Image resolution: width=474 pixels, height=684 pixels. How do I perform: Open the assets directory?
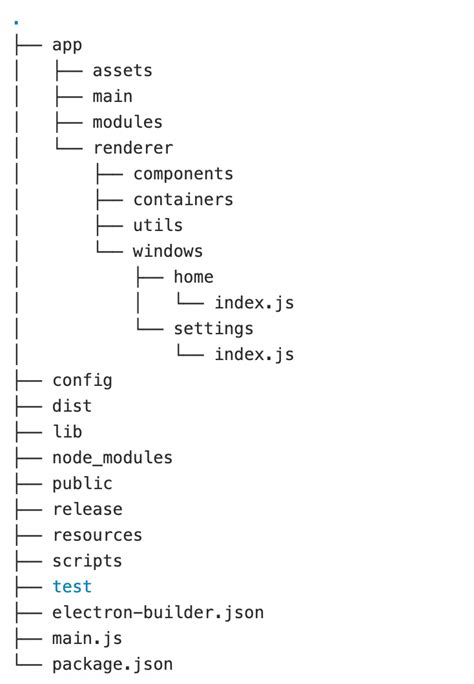click(123, 70)
